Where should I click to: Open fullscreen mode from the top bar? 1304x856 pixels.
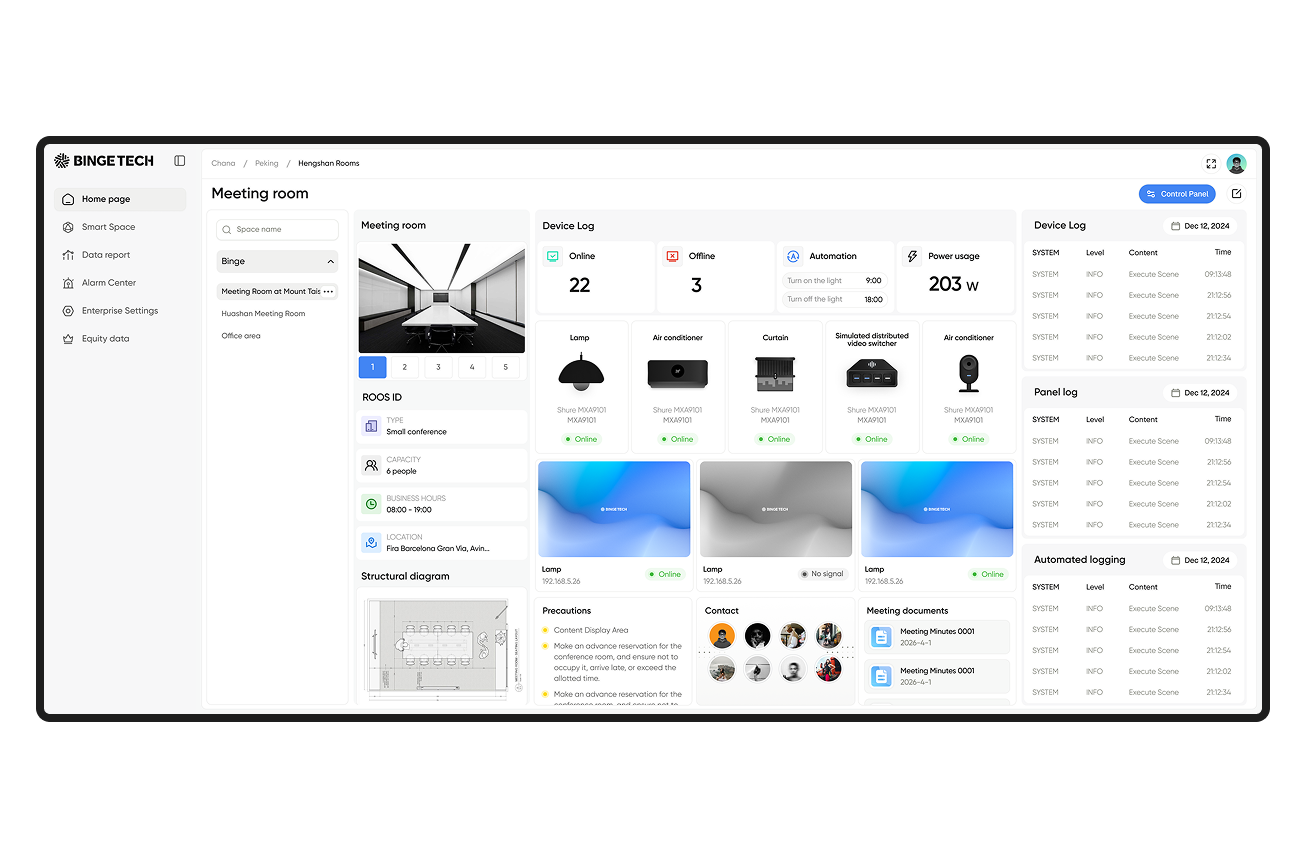[1211, 163]
